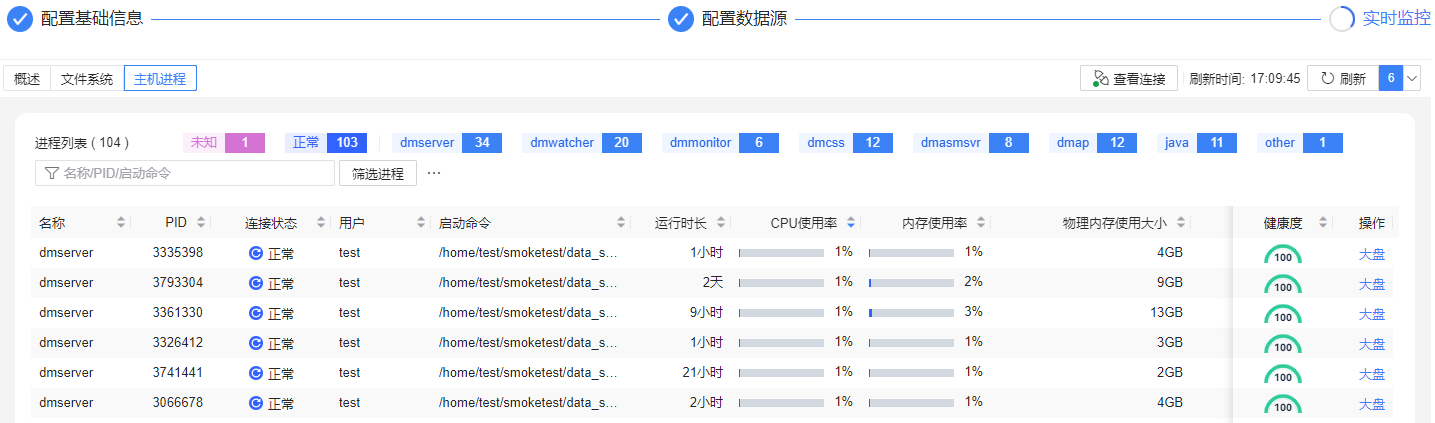1435x423 pixels.
Task: Click memory usage bar showing 3% for PID 3361330
Action: tap(911, 314)
